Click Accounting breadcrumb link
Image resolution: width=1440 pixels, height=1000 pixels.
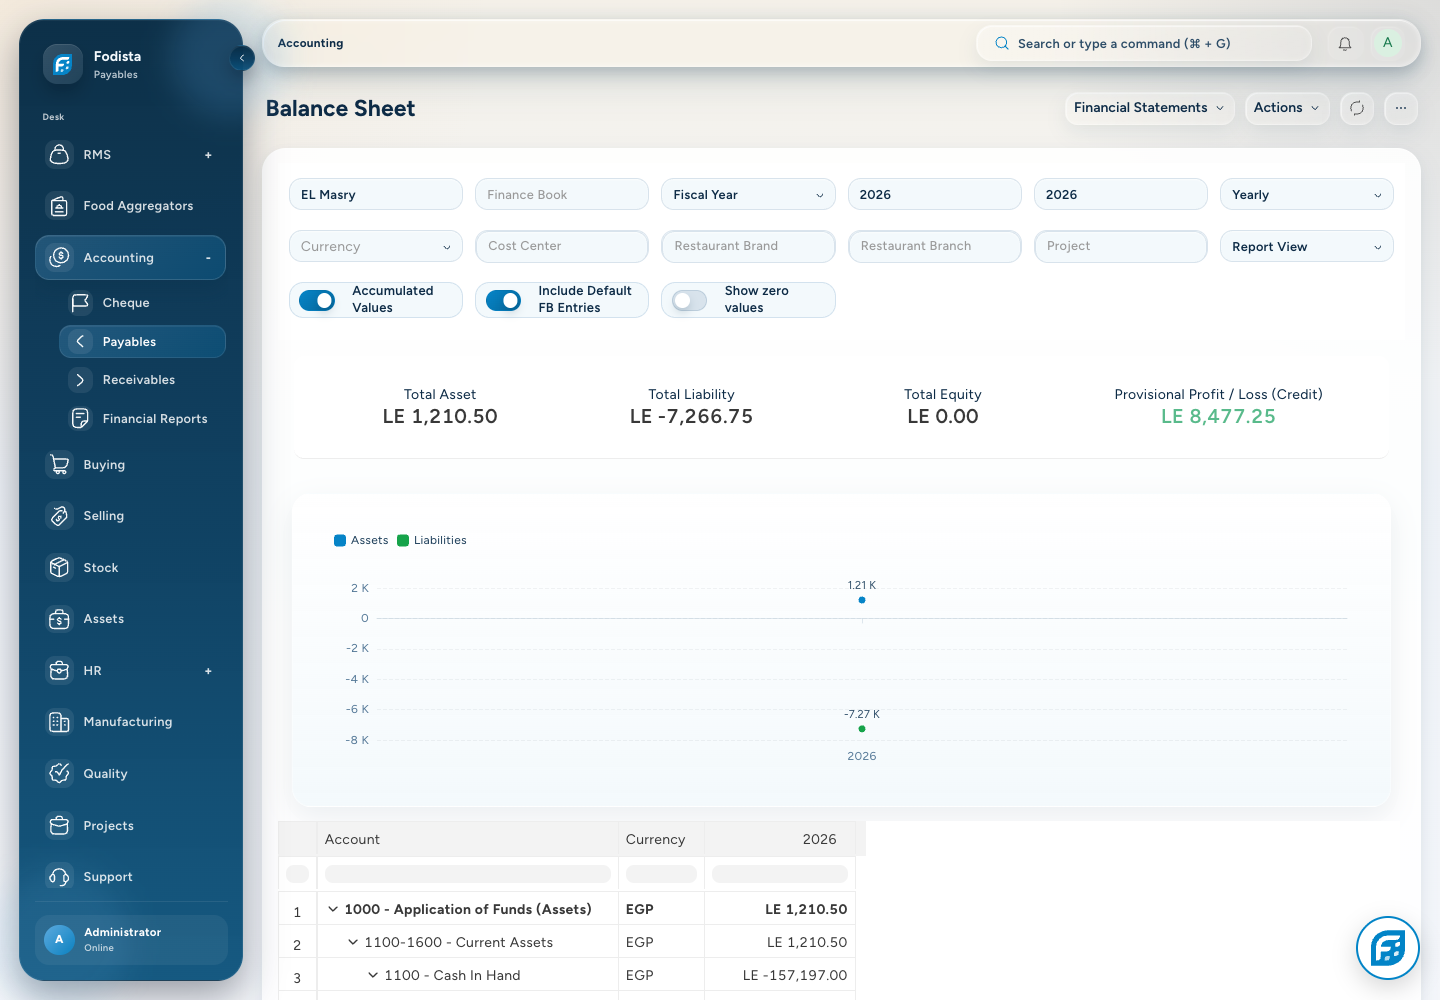click(310, 44)
